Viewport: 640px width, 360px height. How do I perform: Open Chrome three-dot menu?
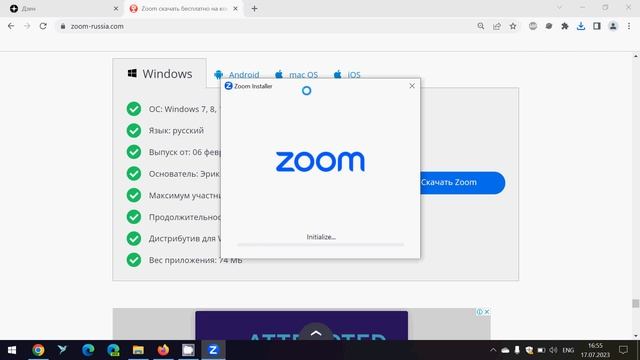pos(629,26)
